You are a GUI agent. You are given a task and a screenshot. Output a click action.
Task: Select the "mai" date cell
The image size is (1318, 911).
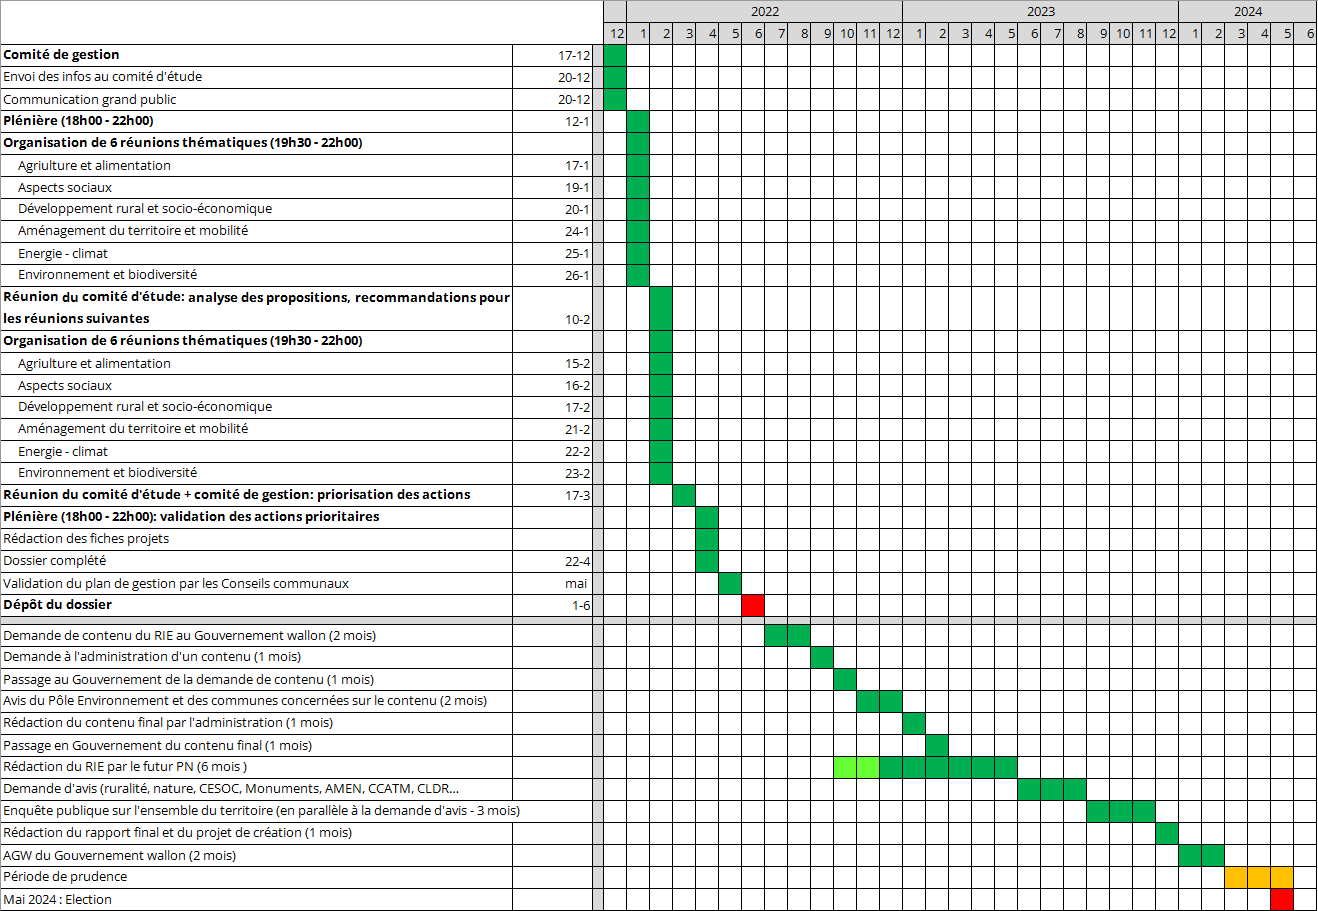tap(576, 583)
